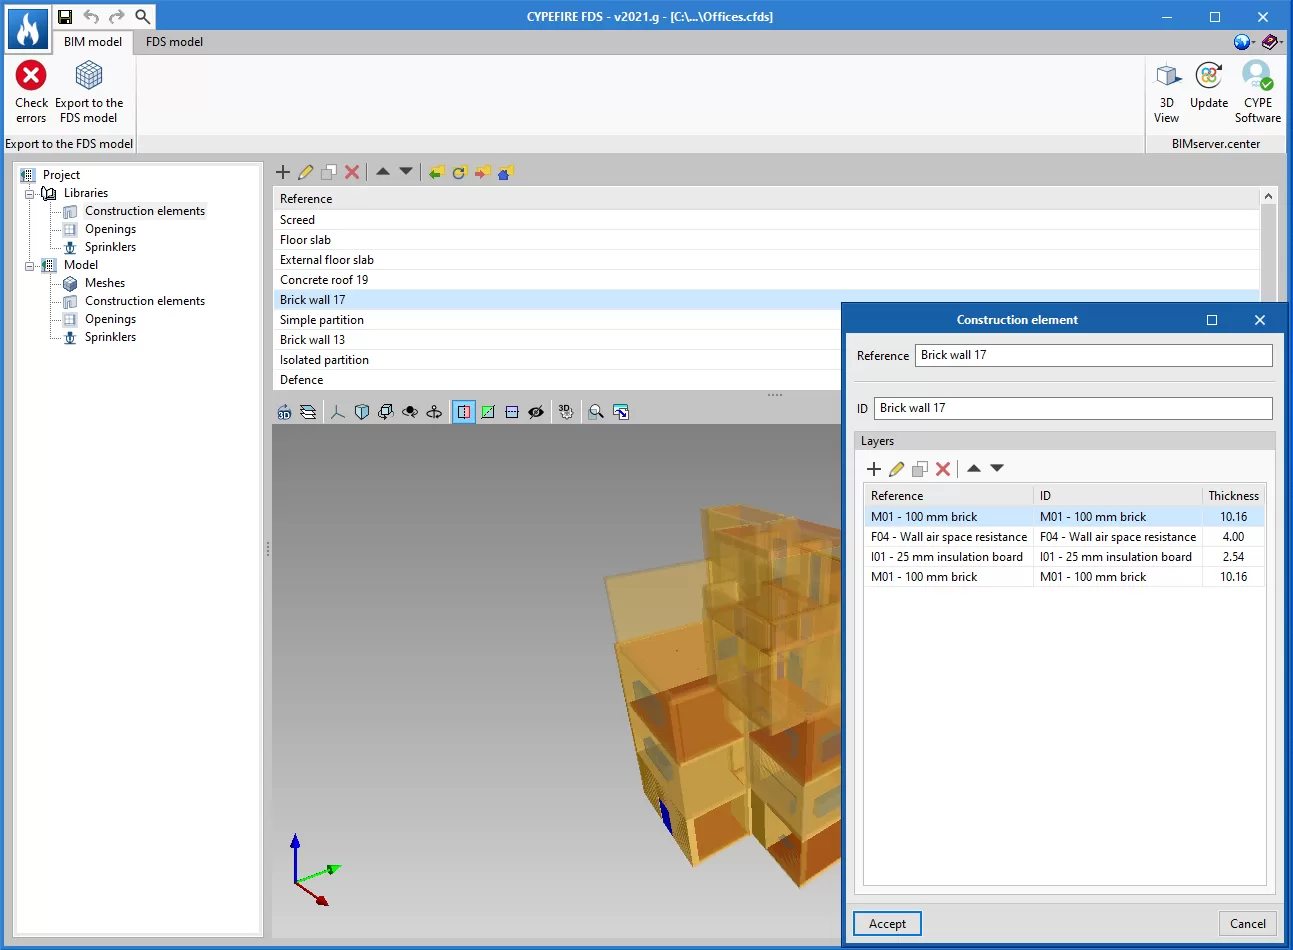The height and width of the screenshot is (950, 1293).
Task: Toggle the purple horizontal section plane button
Action: pos(512,412)
